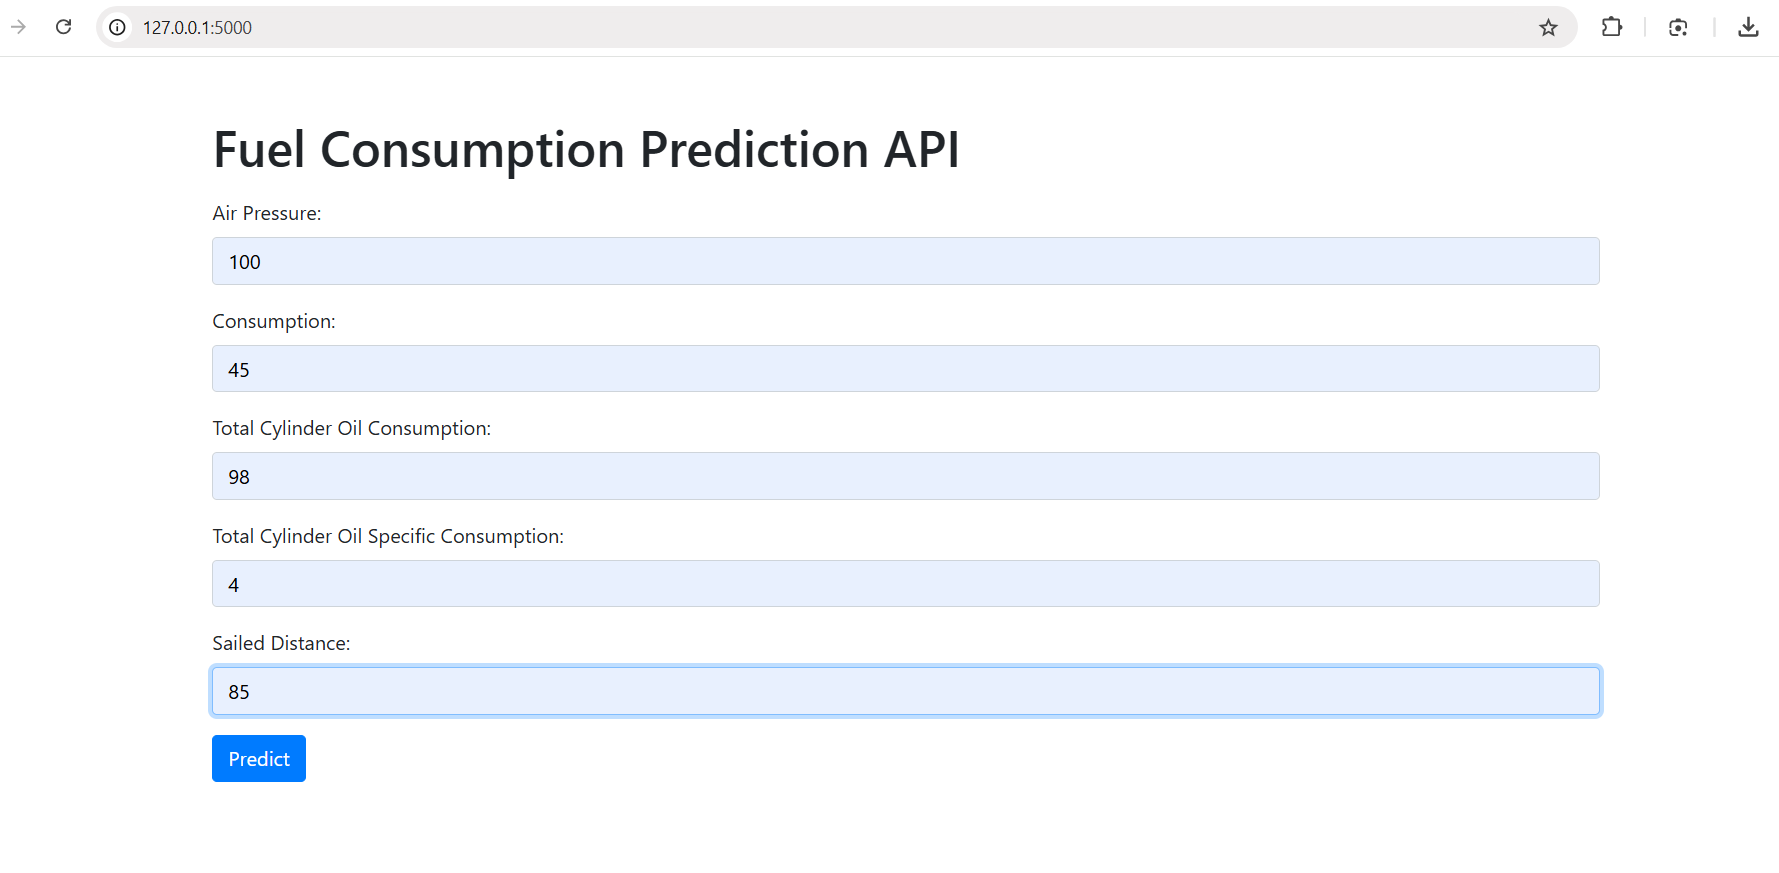This screenshot has height=873, width=1779.
Task: Focus the Air Pressure input field
Action: 905,261
